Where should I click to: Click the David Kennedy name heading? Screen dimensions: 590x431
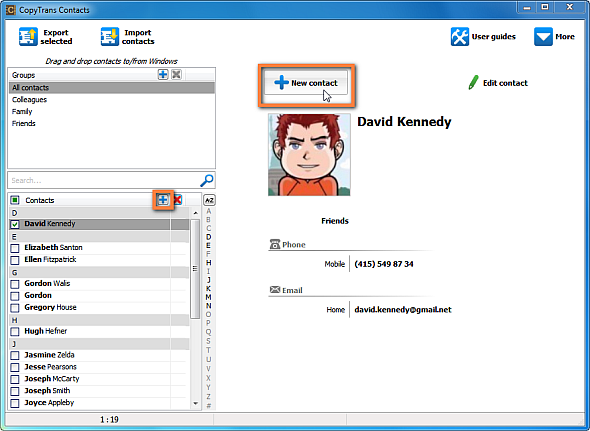tap(404, 122)
